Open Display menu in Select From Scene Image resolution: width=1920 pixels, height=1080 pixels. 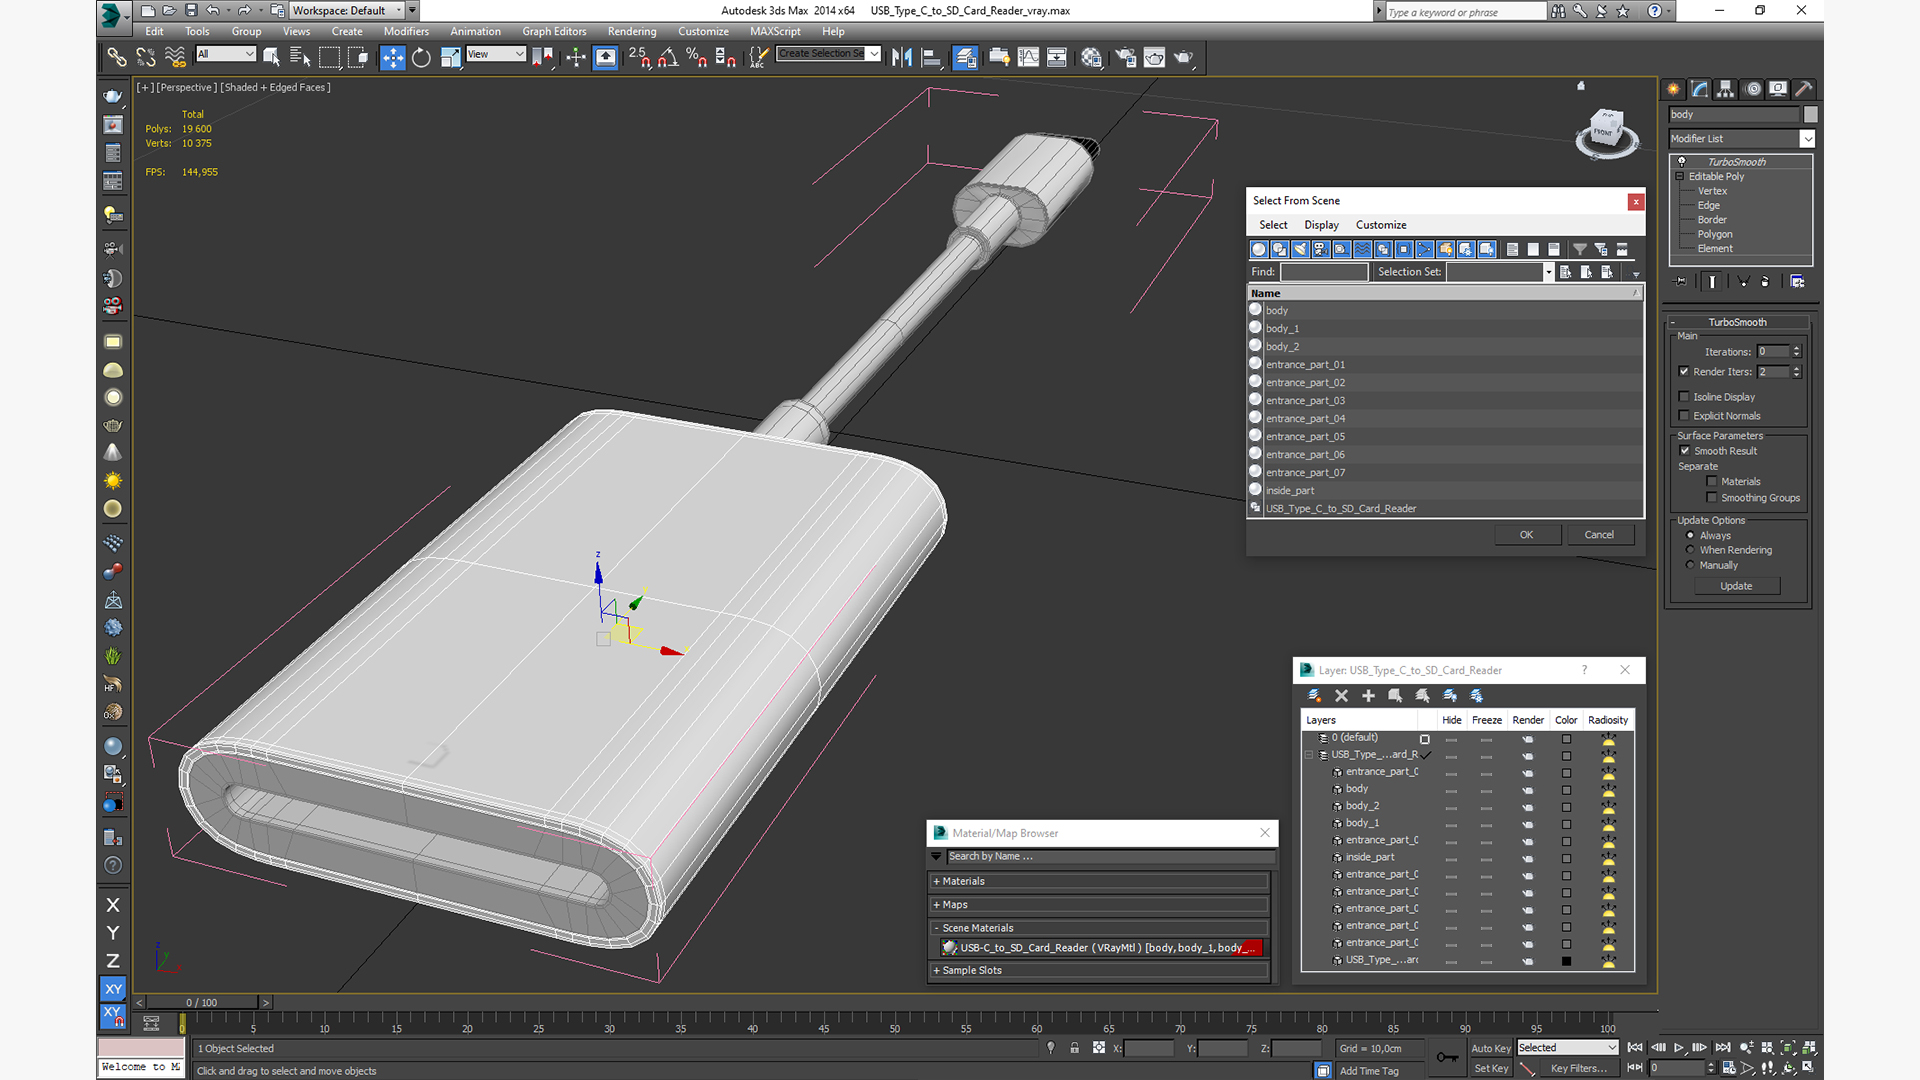[x=1321, y=225]
